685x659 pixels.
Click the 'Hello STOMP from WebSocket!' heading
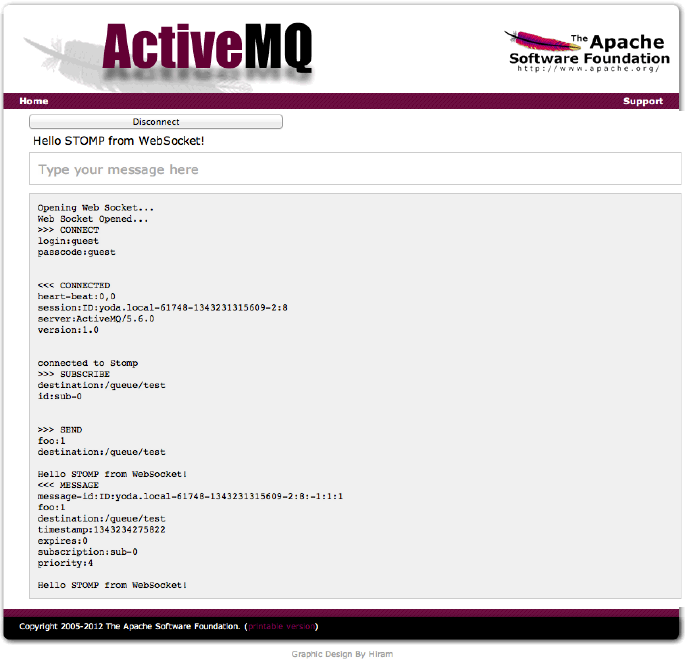coord(118,141)
